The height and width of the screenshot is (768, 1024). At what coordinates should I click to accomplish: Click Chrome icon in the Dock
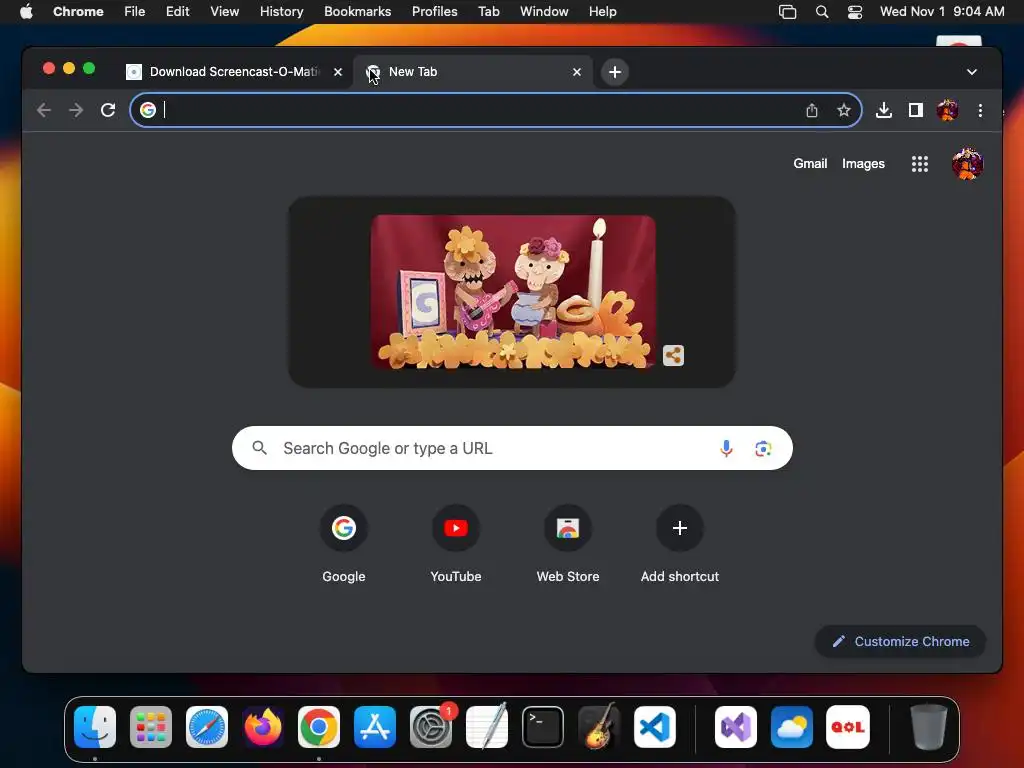(319, 727)
